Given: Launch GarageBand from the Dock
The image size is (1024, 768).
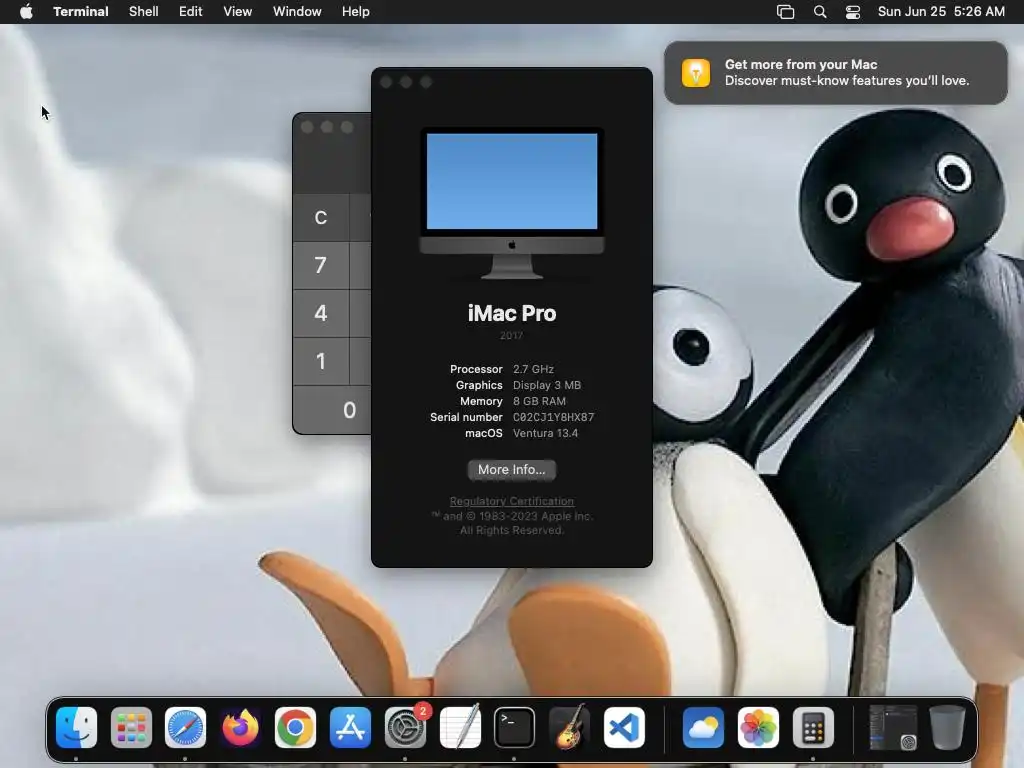Looking at the screenshot, I should pyautogui.click(x=569, y=727).
